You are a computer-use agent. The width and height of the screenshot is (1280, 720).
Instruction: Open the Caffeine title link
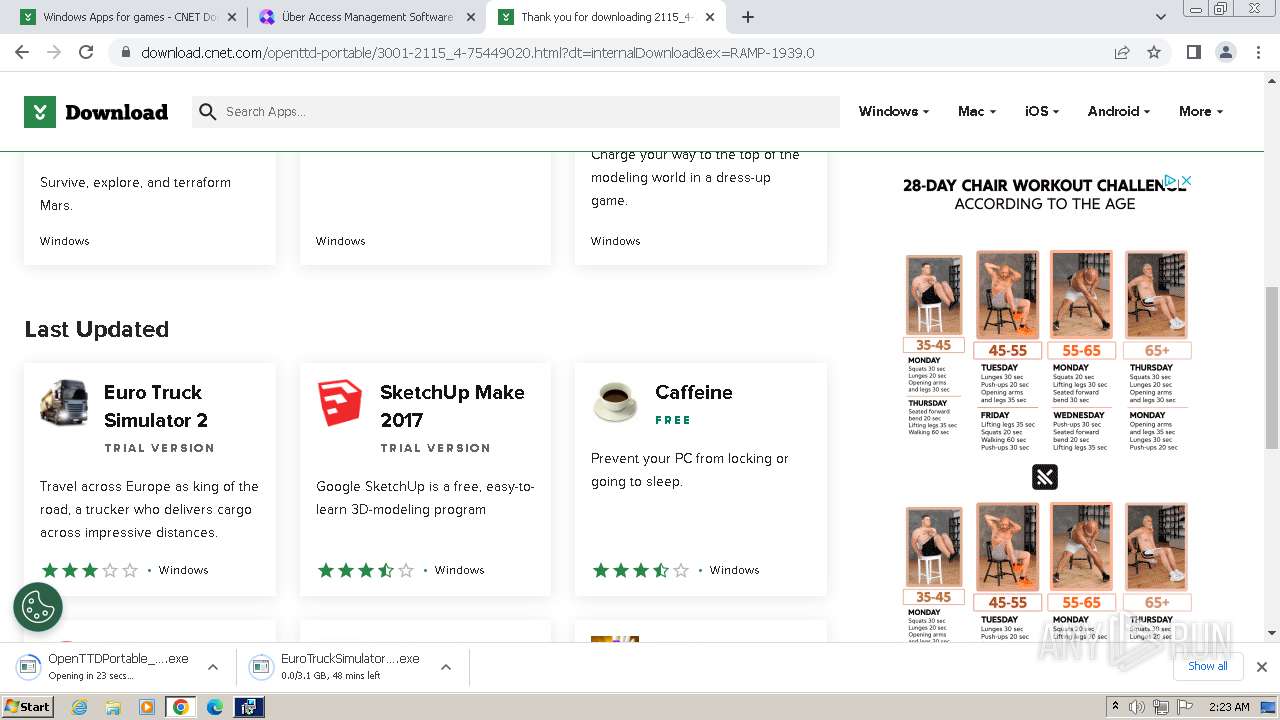[x=694, y=392]
